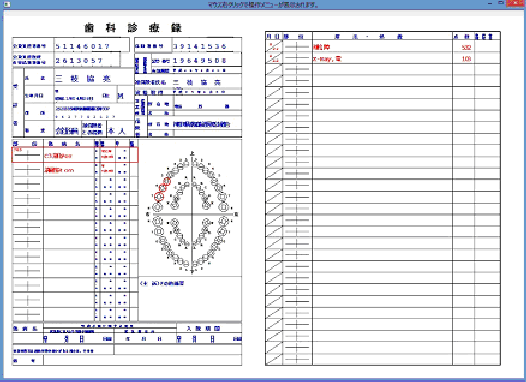Click the application icon in the title bar
Viewport: 526px width, 382px height.
tap(6, 4)
